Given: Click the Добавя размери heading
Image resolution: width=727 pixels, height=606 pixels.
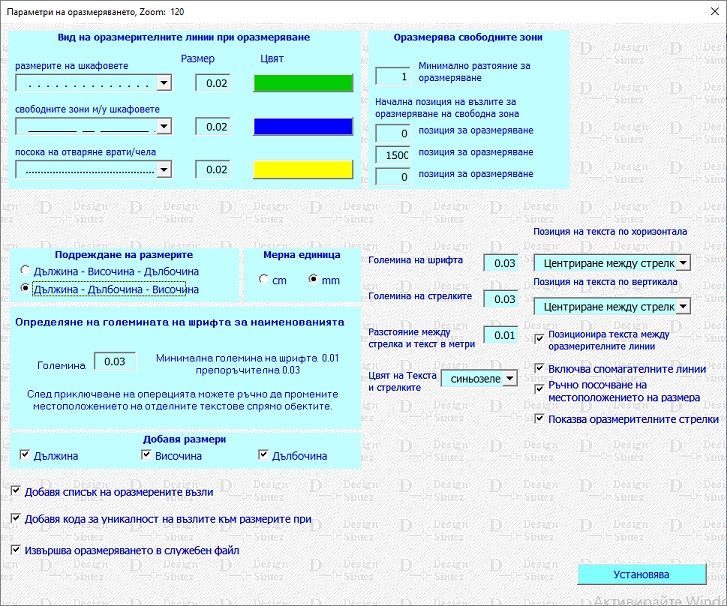Looking at the screenshot, I should click(185, 439).
